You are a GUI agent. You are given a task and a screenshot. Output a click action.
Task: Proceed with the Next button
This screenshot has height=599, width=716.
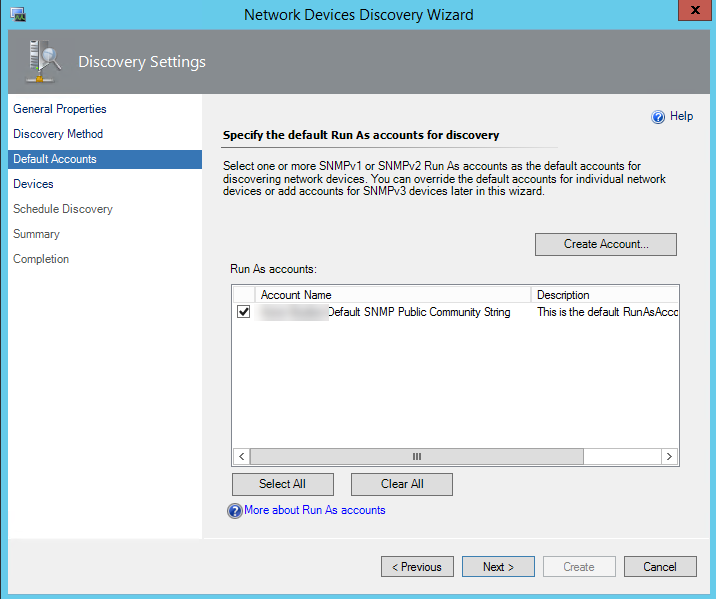tap(498, 567)
